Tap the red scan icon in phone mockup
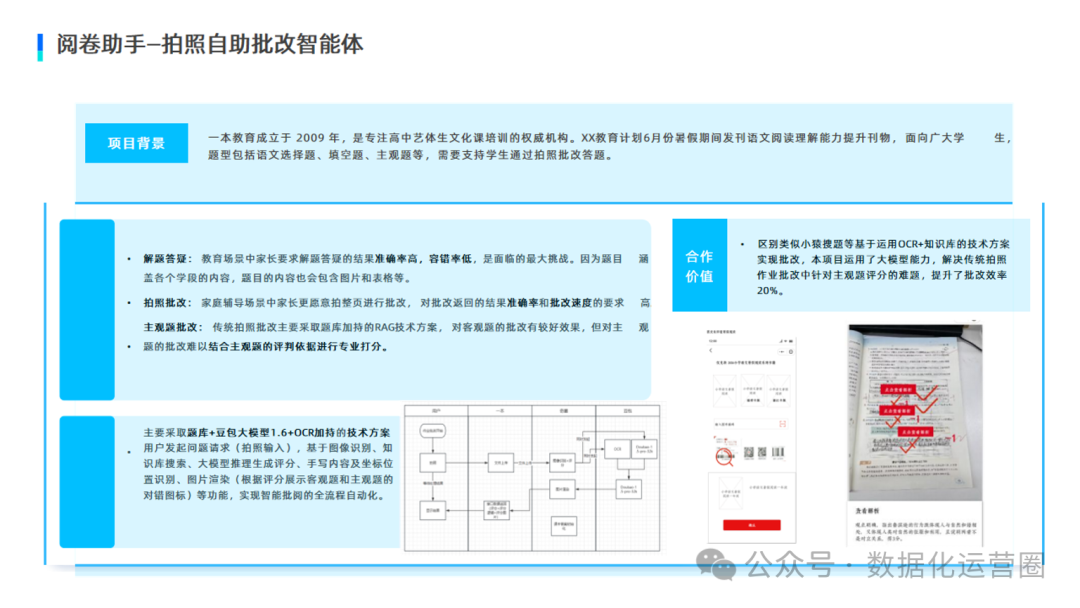 coord(782,424)
